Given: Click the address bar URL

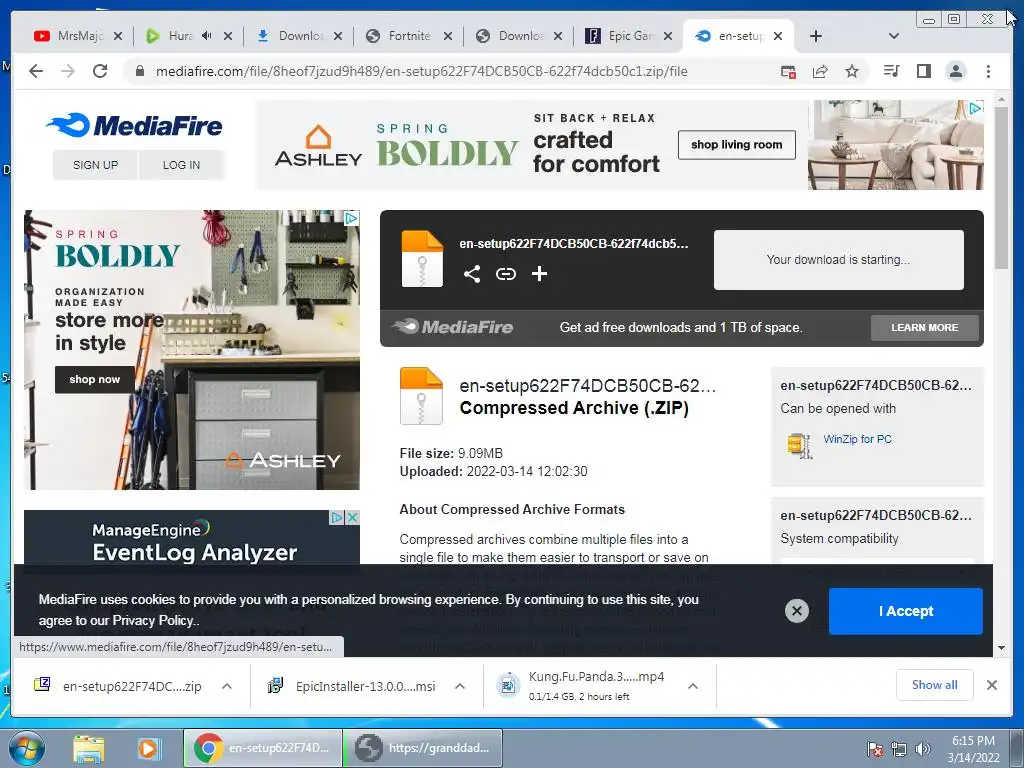Looking at the screenshot, I should tap(421, 71).
